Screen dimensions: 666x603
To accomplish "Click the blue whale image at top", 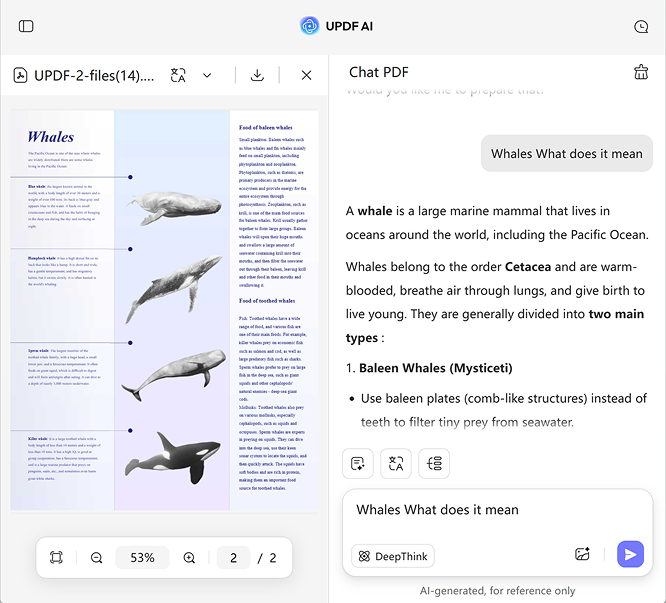I will (x=174, y=208).
